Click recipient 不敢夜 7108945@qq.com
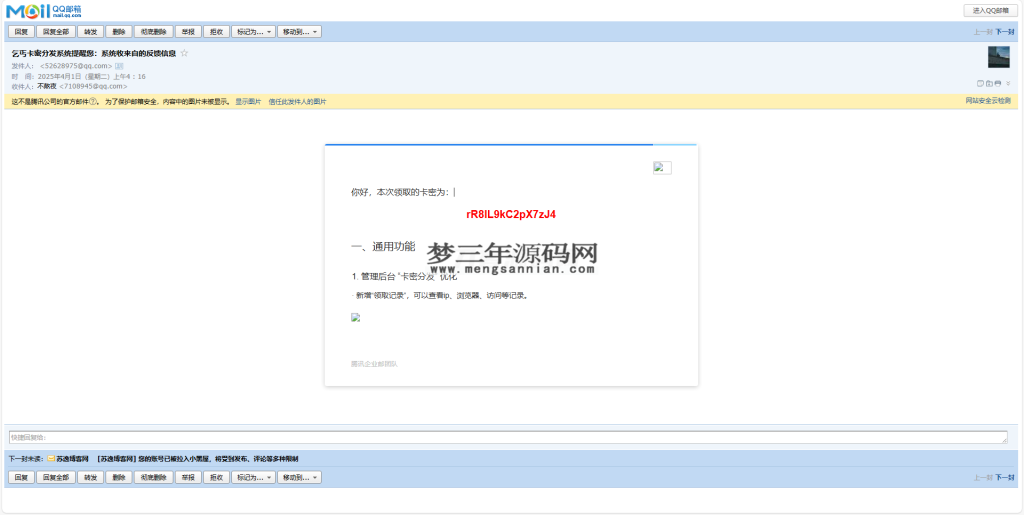 pos(82,86)
